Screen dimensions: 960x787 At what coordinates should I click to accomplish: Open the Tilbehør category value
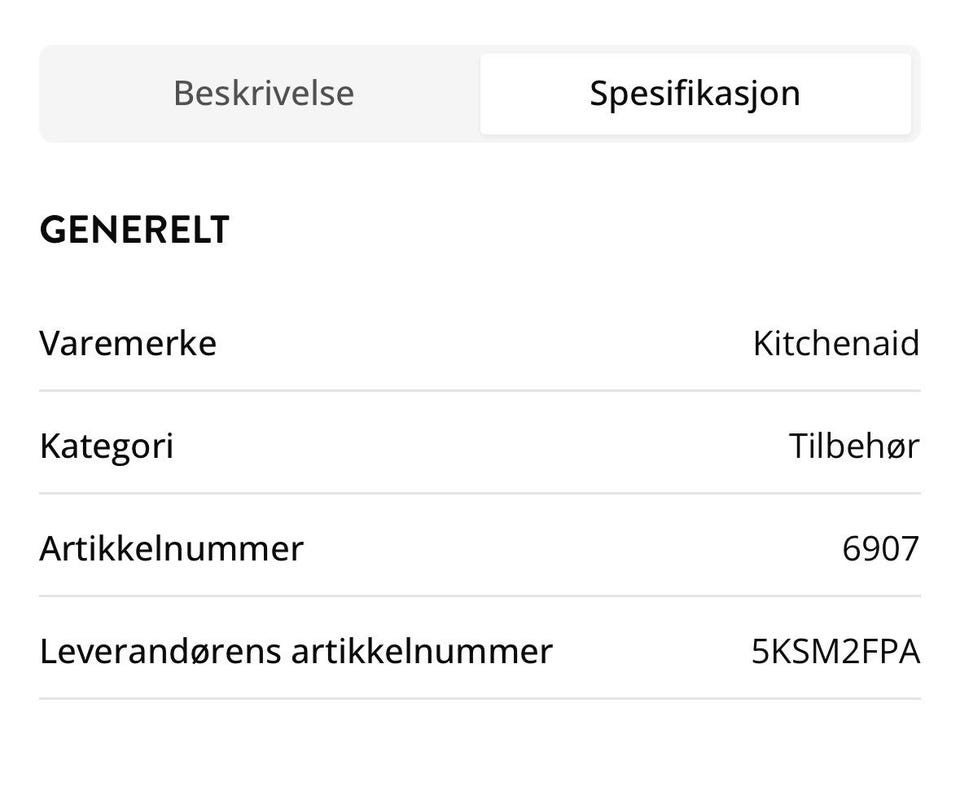pos(853,445)
